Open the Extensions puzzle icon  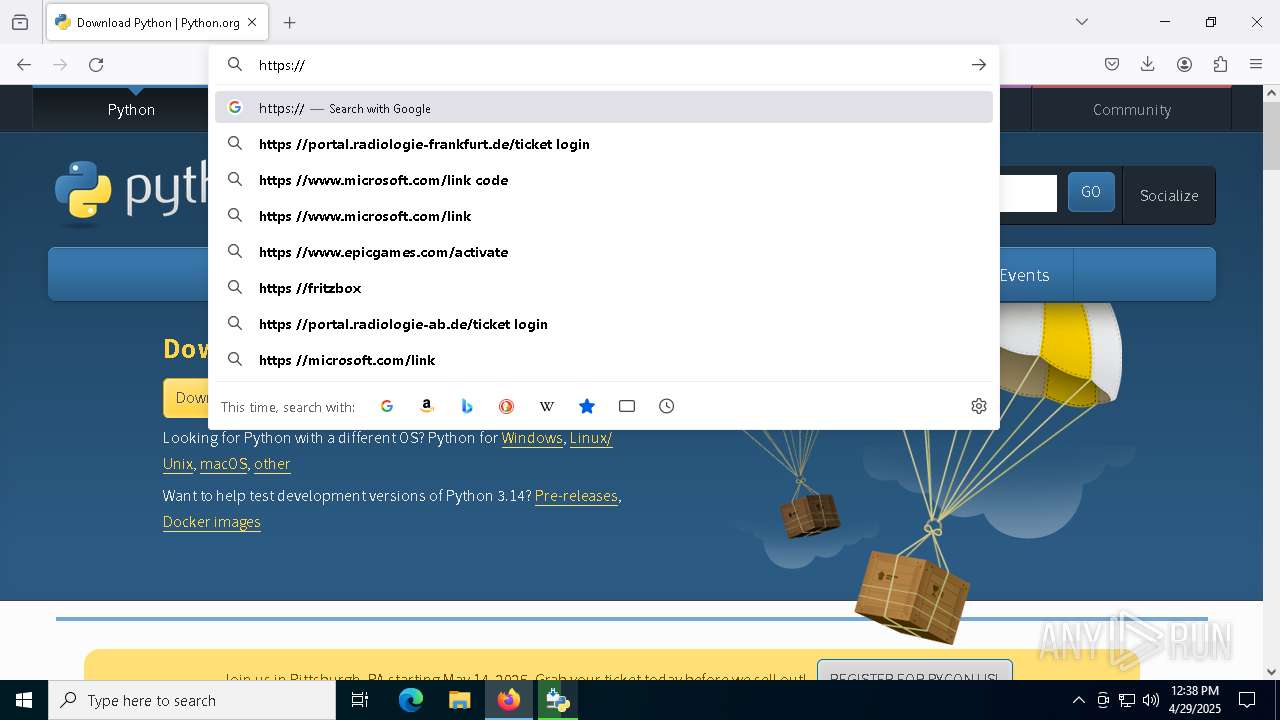[x=1220, y=64]
